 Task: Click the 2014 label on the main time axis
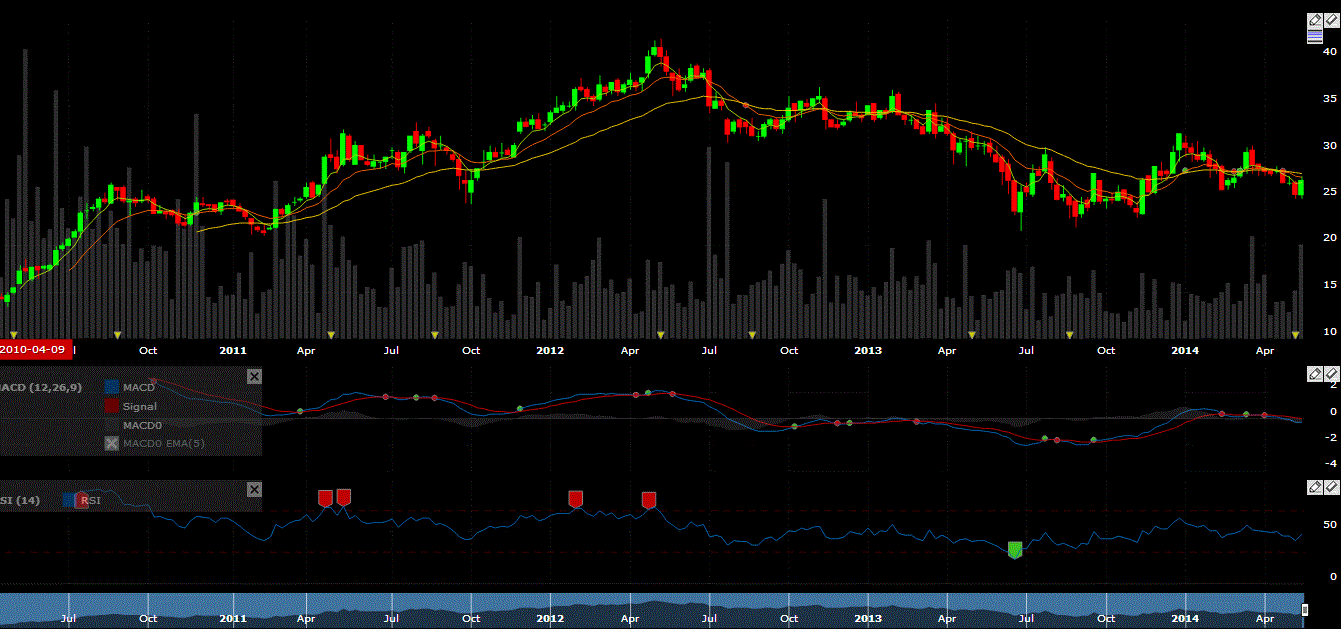coord(1185,350)
